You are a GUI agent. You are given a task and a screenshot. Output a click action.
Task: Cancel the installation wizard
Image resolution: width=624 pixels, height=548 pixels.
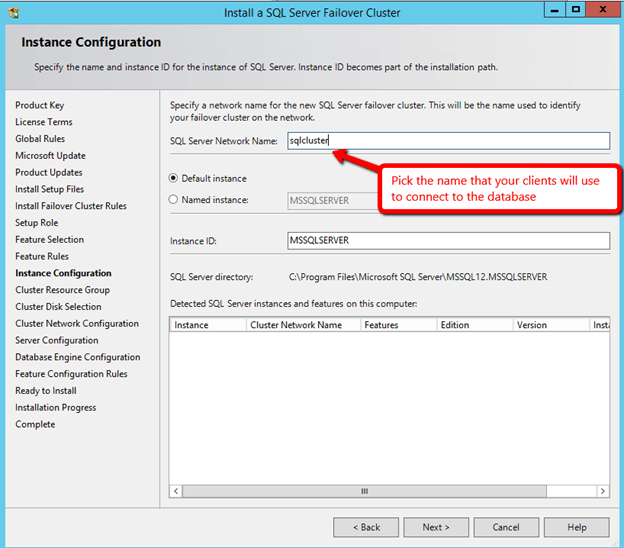point(506,527)
